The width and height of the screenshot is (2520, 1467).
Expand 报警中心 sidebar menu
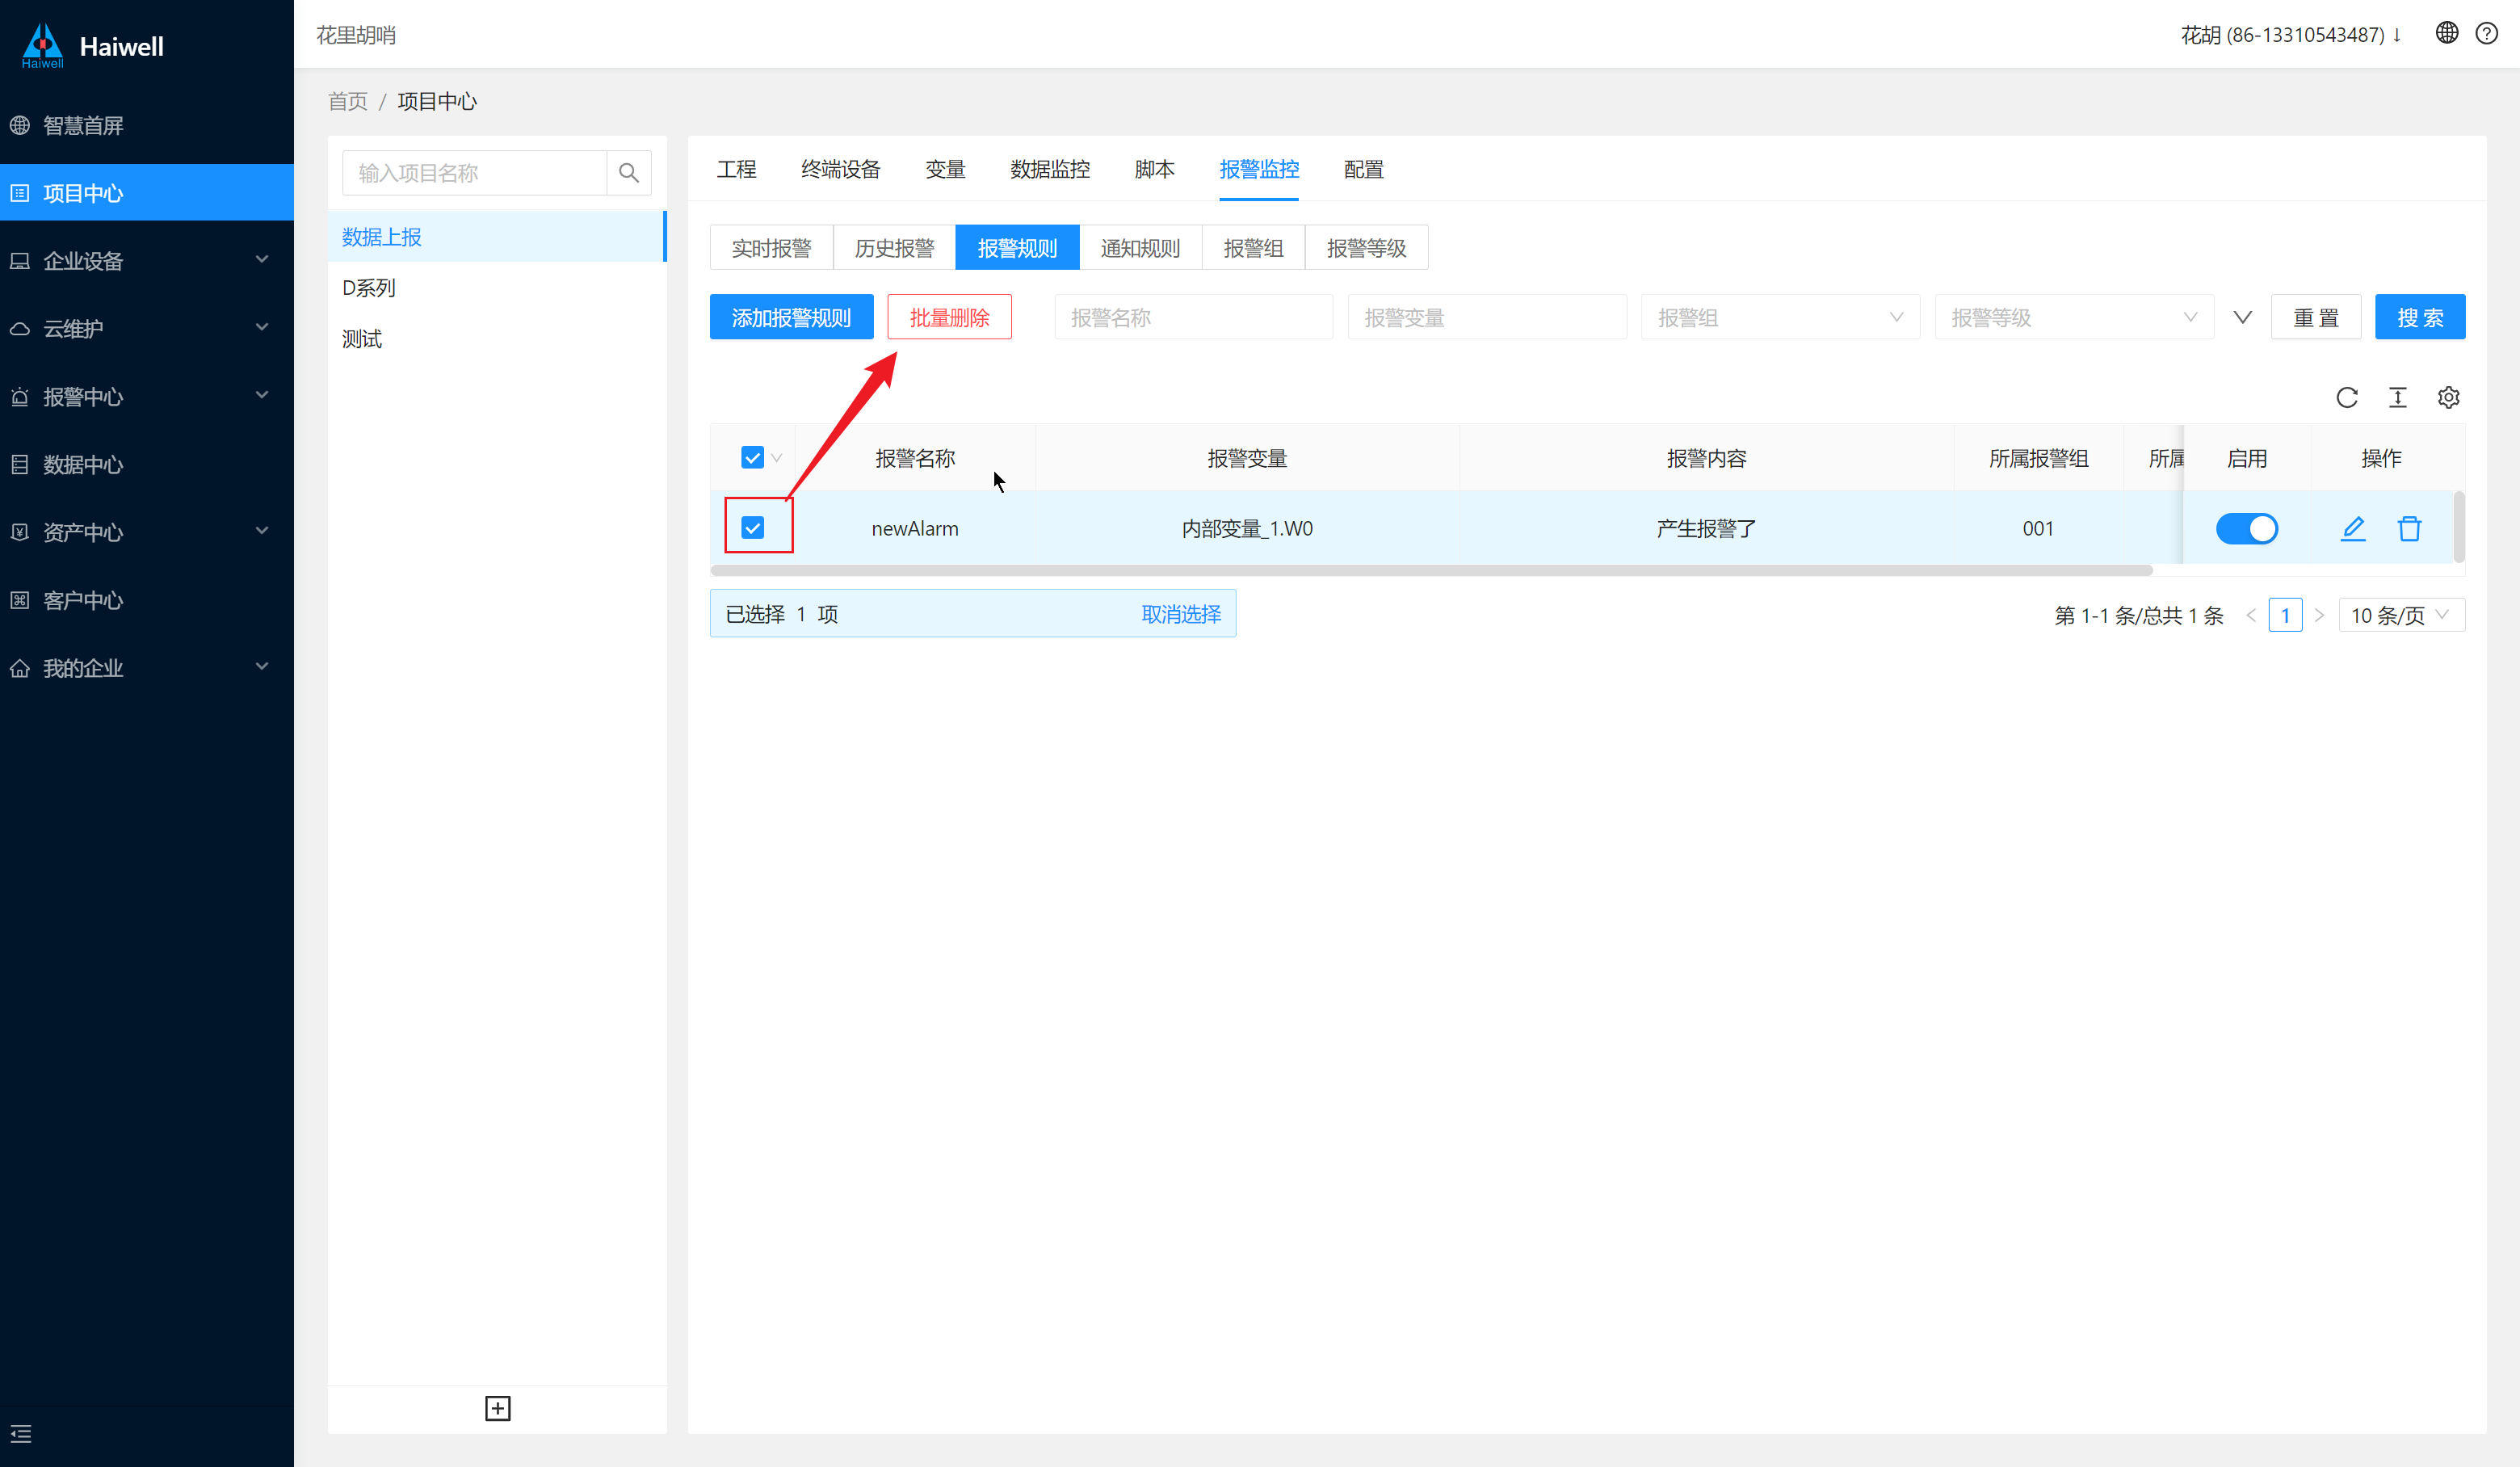click(147, 396)
